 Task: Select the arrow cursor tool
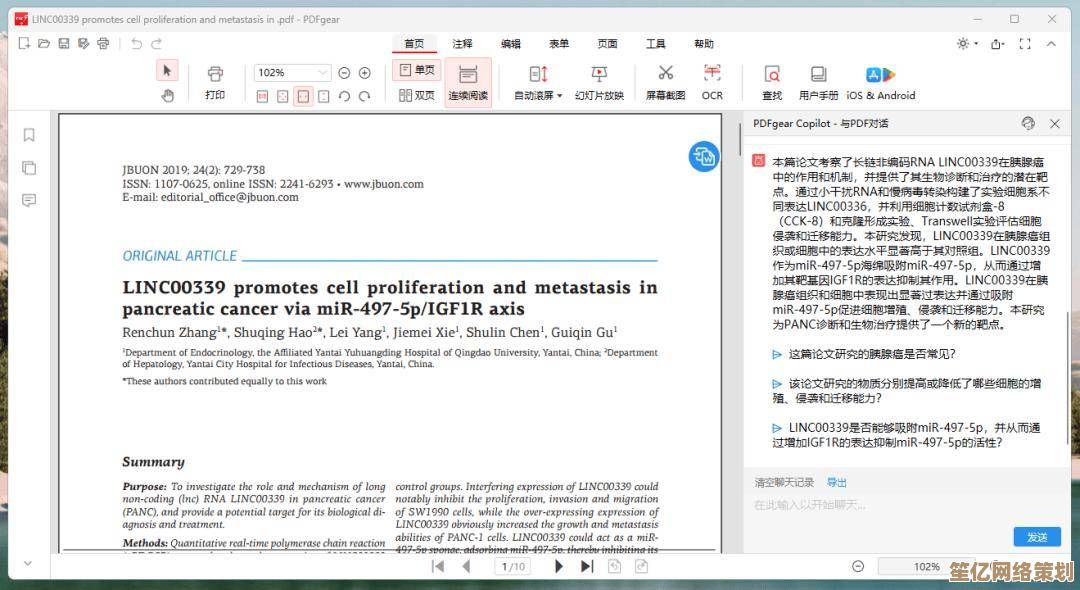click(x=167, y=71)
